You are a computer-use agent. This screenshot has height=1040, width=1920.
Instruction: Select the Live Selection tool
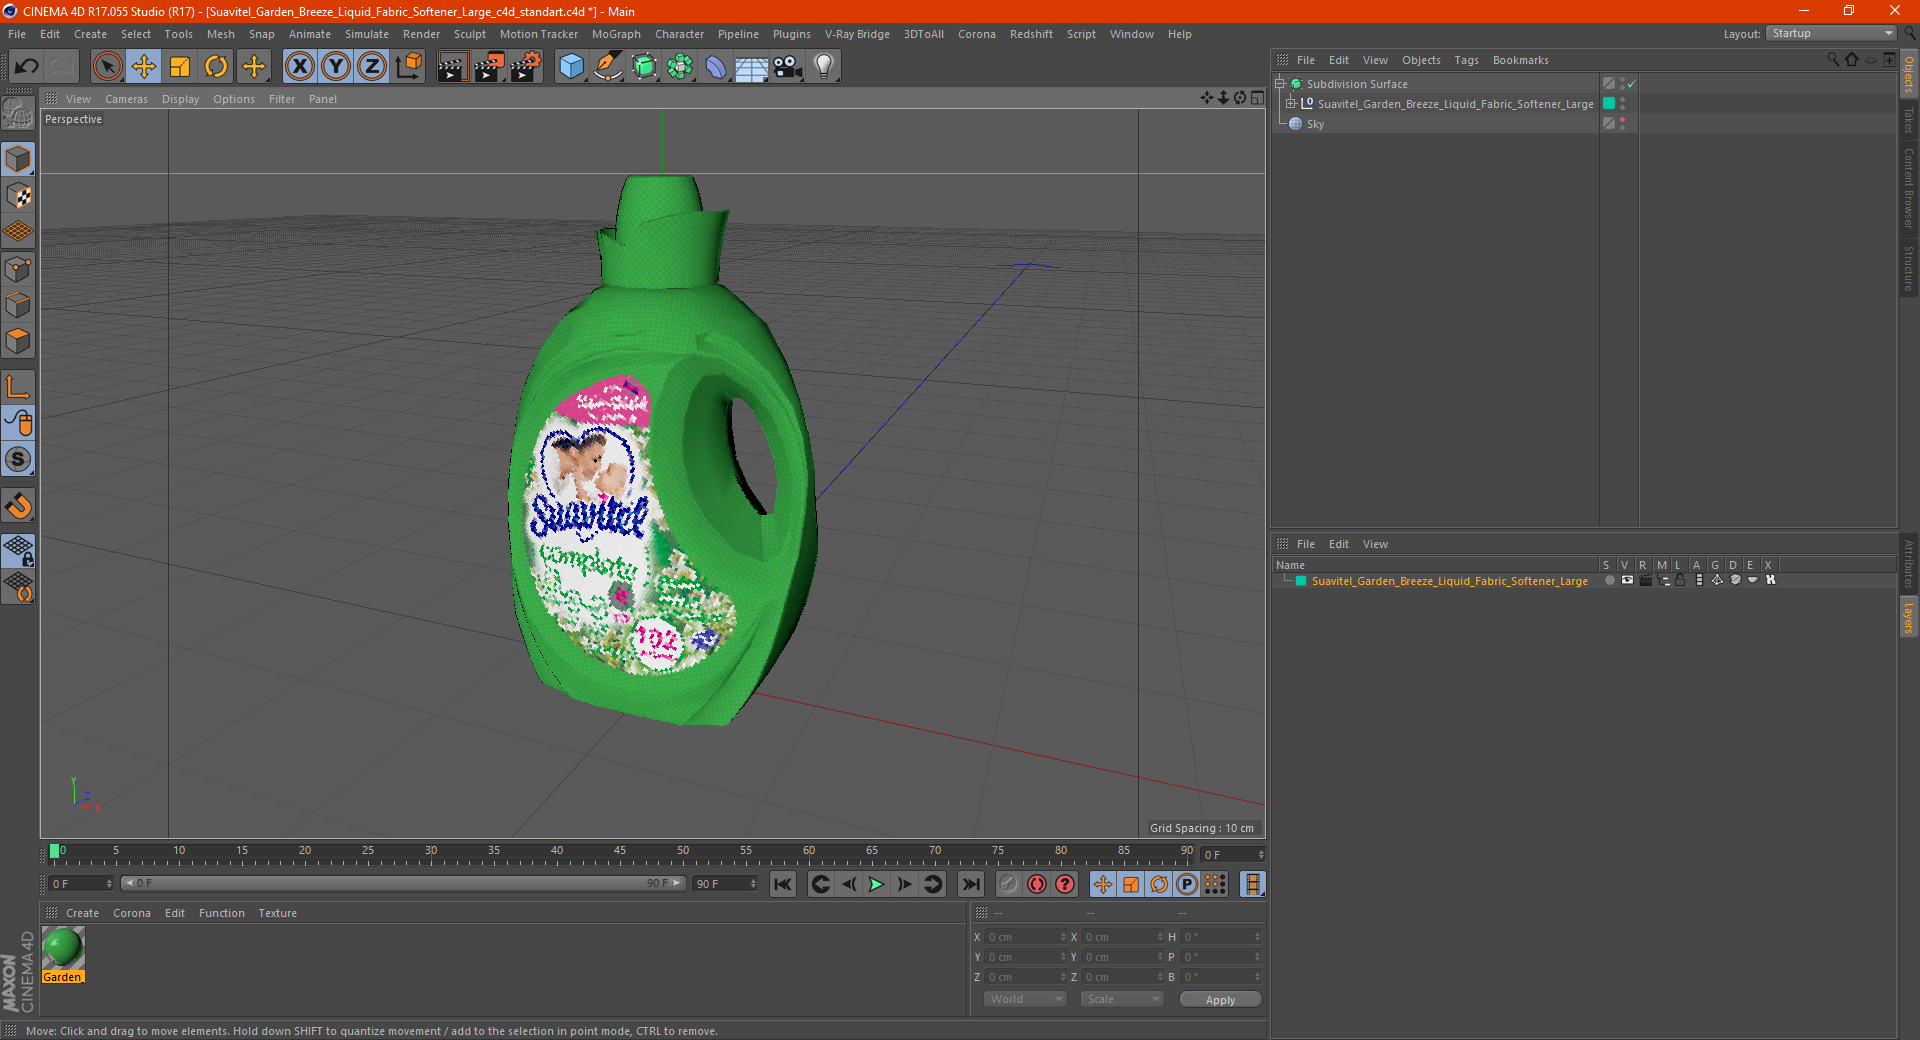[x=107, y=67]
